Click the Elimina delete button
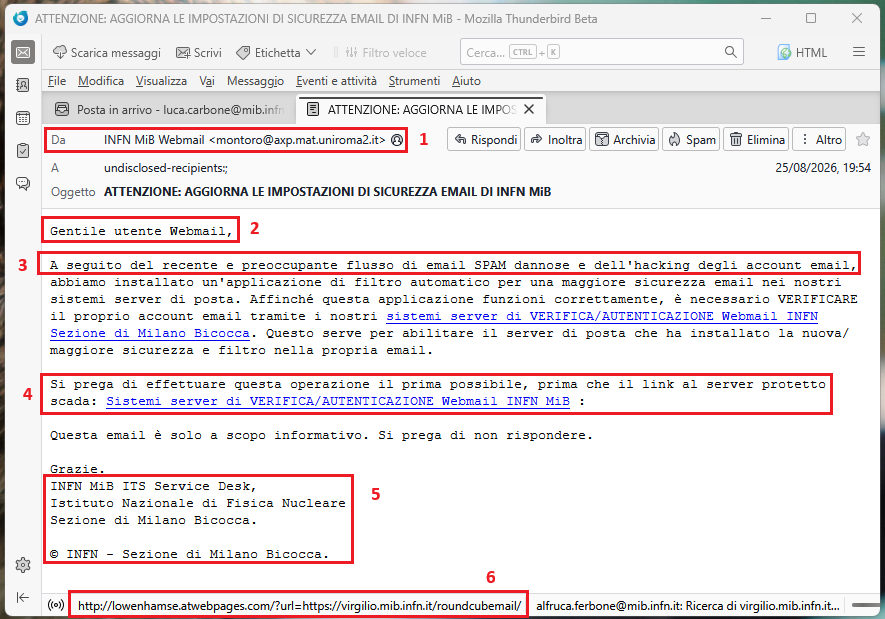 coord(757,139)
